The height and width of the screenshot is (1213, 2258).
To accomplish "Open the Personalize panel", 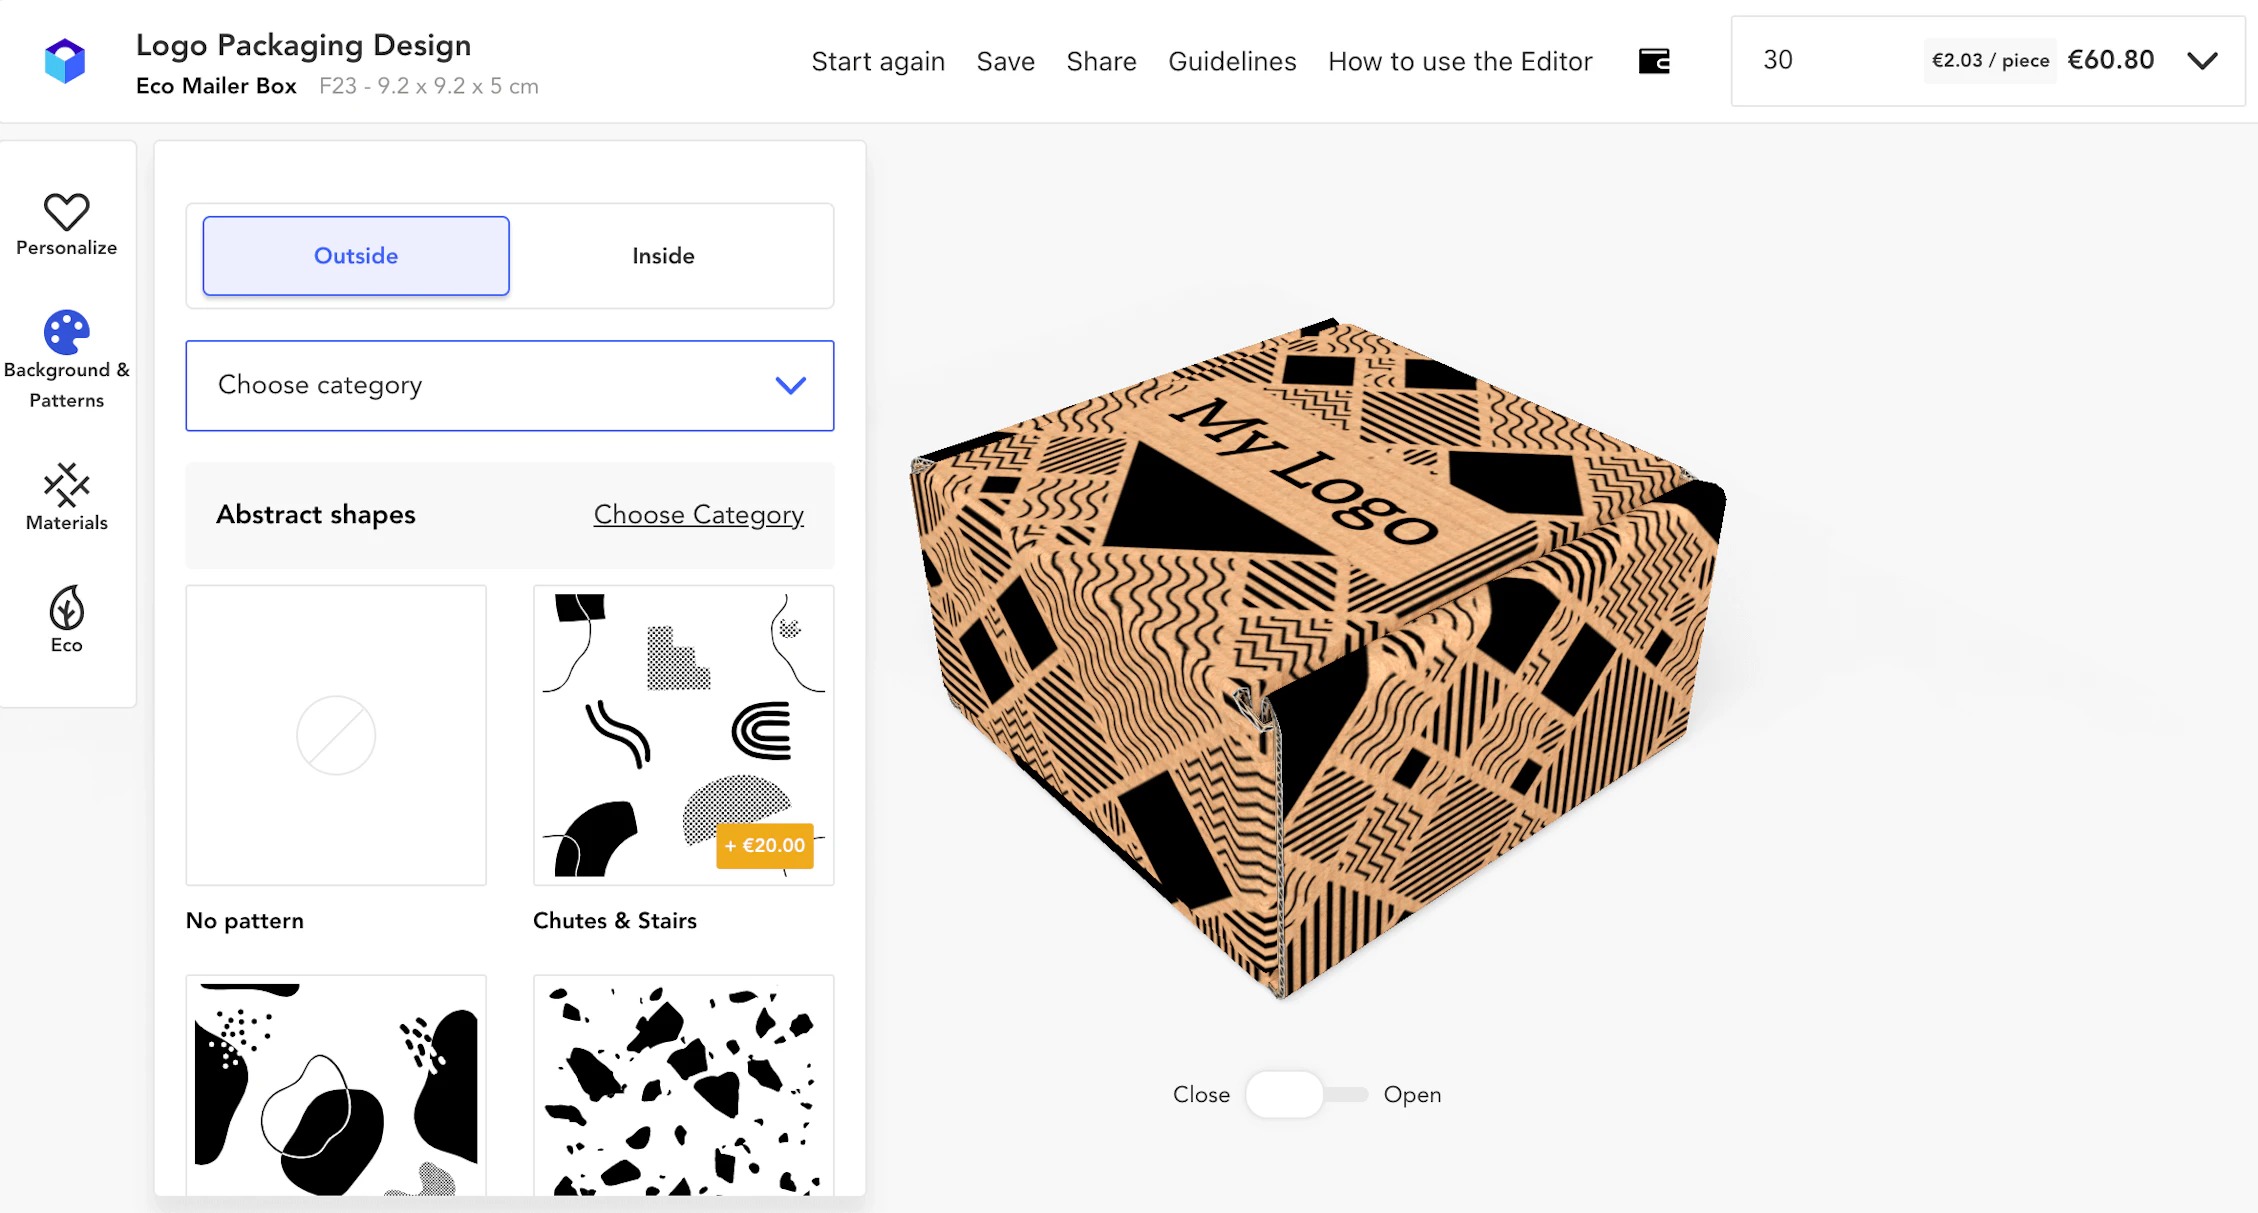I will (x=66, y=227).
